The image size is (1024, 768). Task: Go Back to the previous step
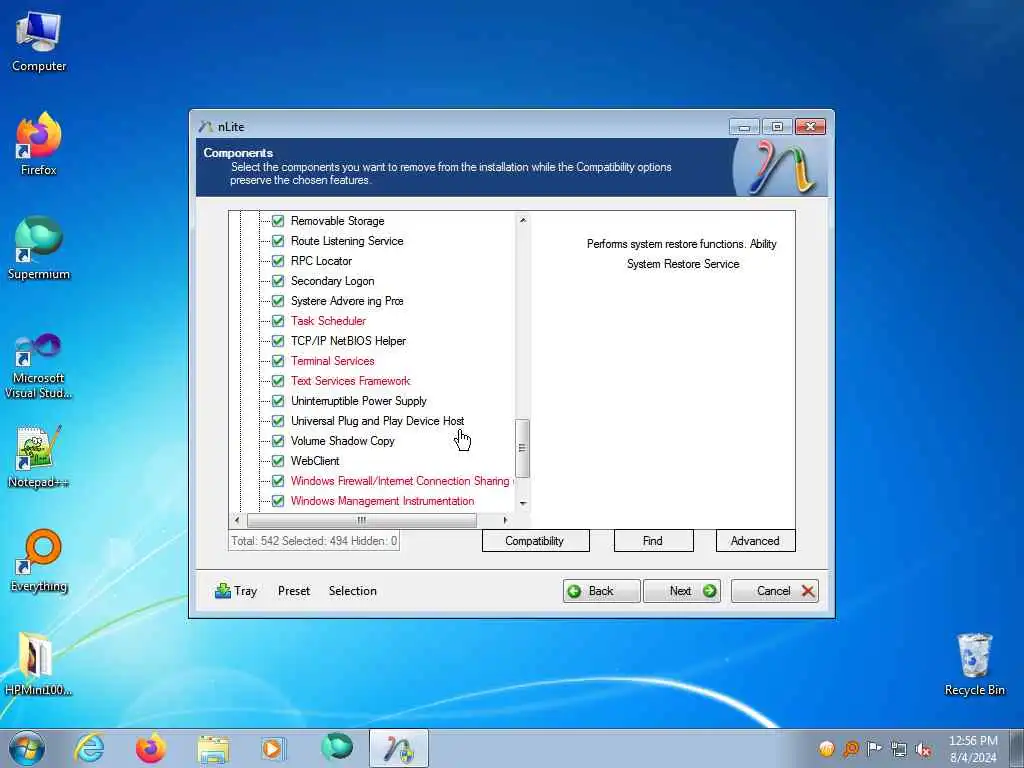(601, 591)
